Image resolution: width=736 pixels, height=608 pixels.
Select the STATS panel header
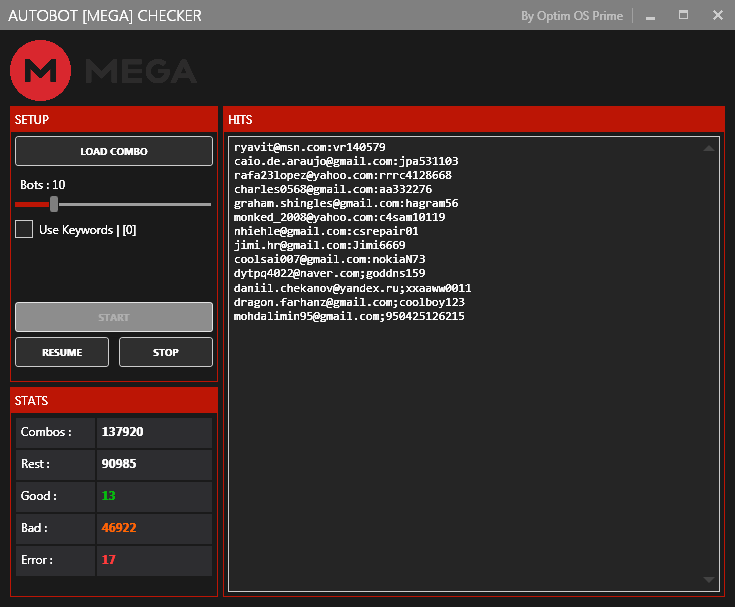tap(114, 400)
